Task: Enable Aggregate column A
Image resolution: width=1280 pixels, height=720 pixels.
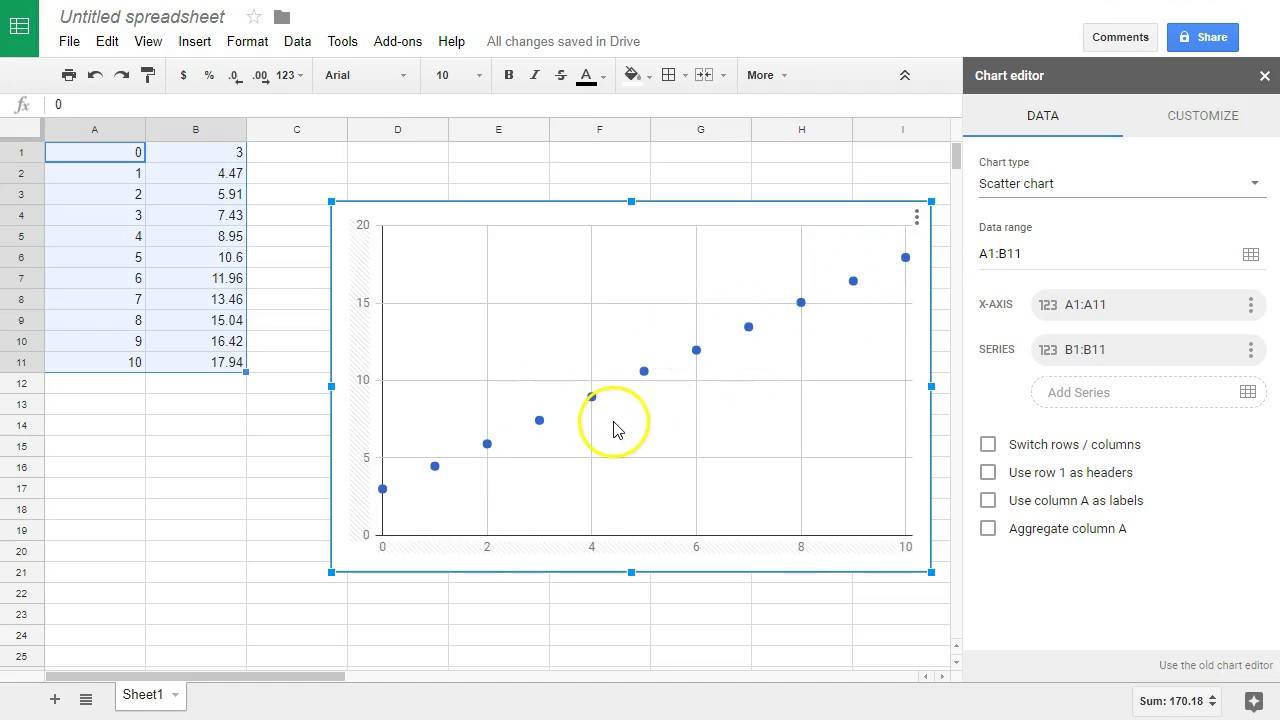Action: (988, 528)
